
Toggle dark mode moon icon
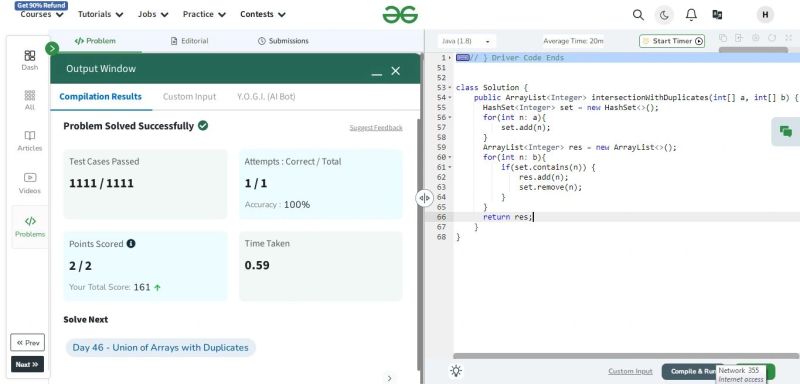[x=664, y=15]
